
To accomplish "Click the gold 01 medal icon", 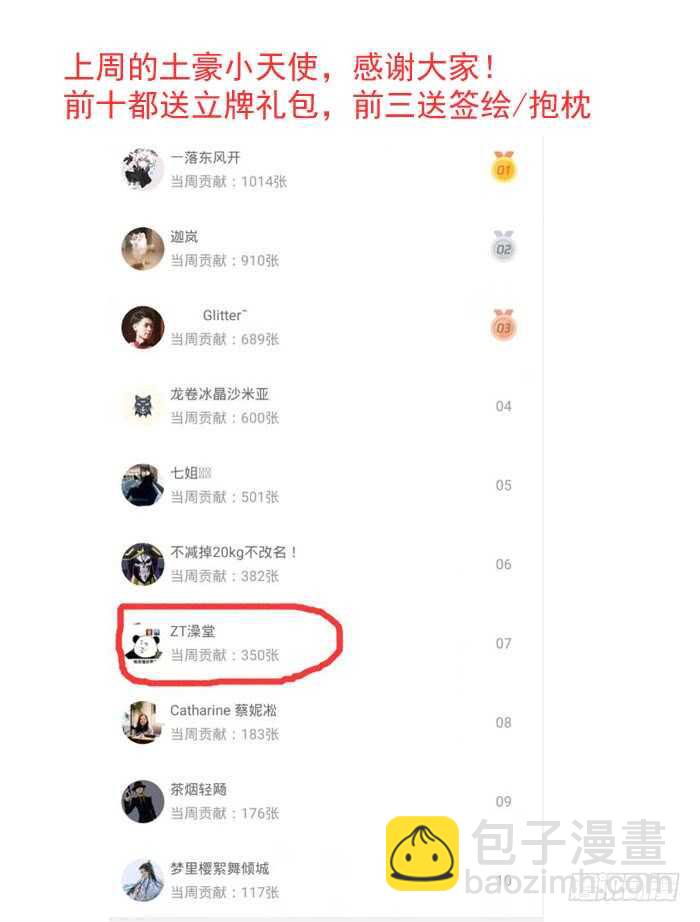I will click(504, 166).
